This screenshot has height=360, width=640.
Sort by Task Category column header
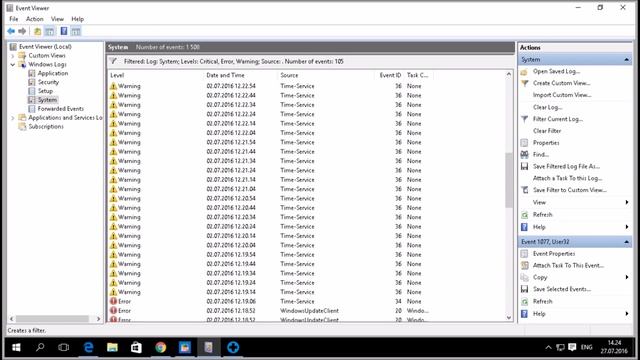(x=418, y=75)
